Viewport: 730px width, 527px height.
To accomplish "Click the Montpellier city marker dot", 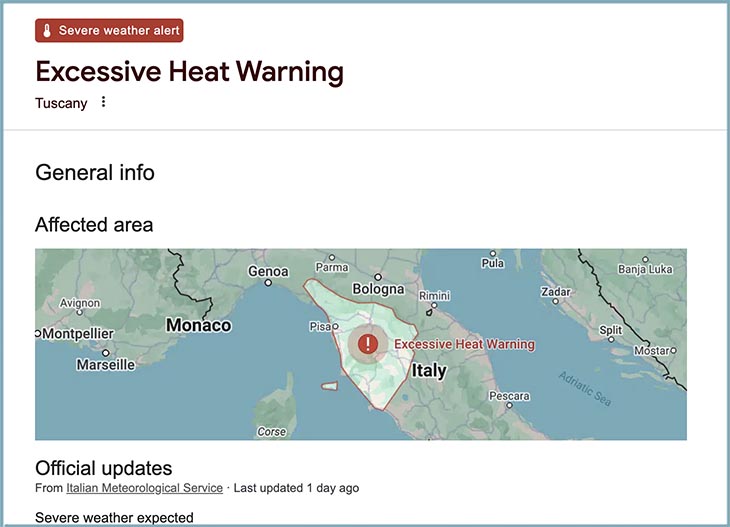I will [x=38, y=333].
